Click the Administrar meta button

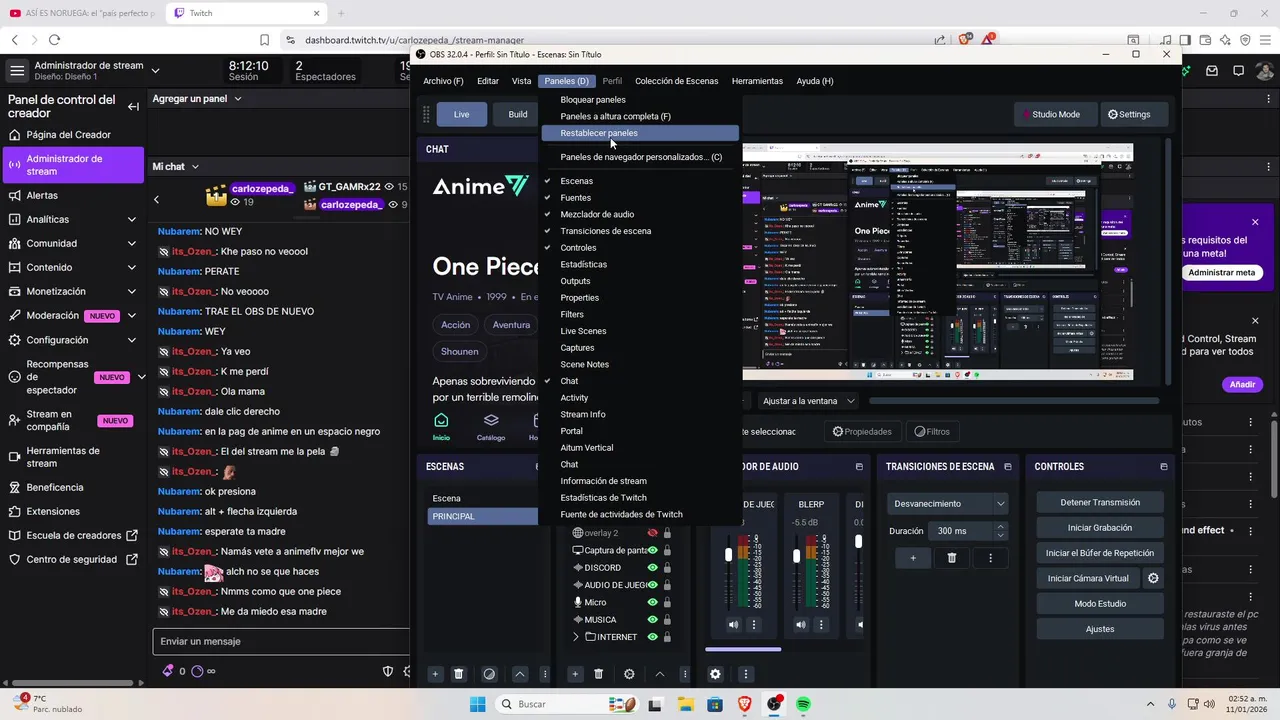click(x=1221, y=272)
